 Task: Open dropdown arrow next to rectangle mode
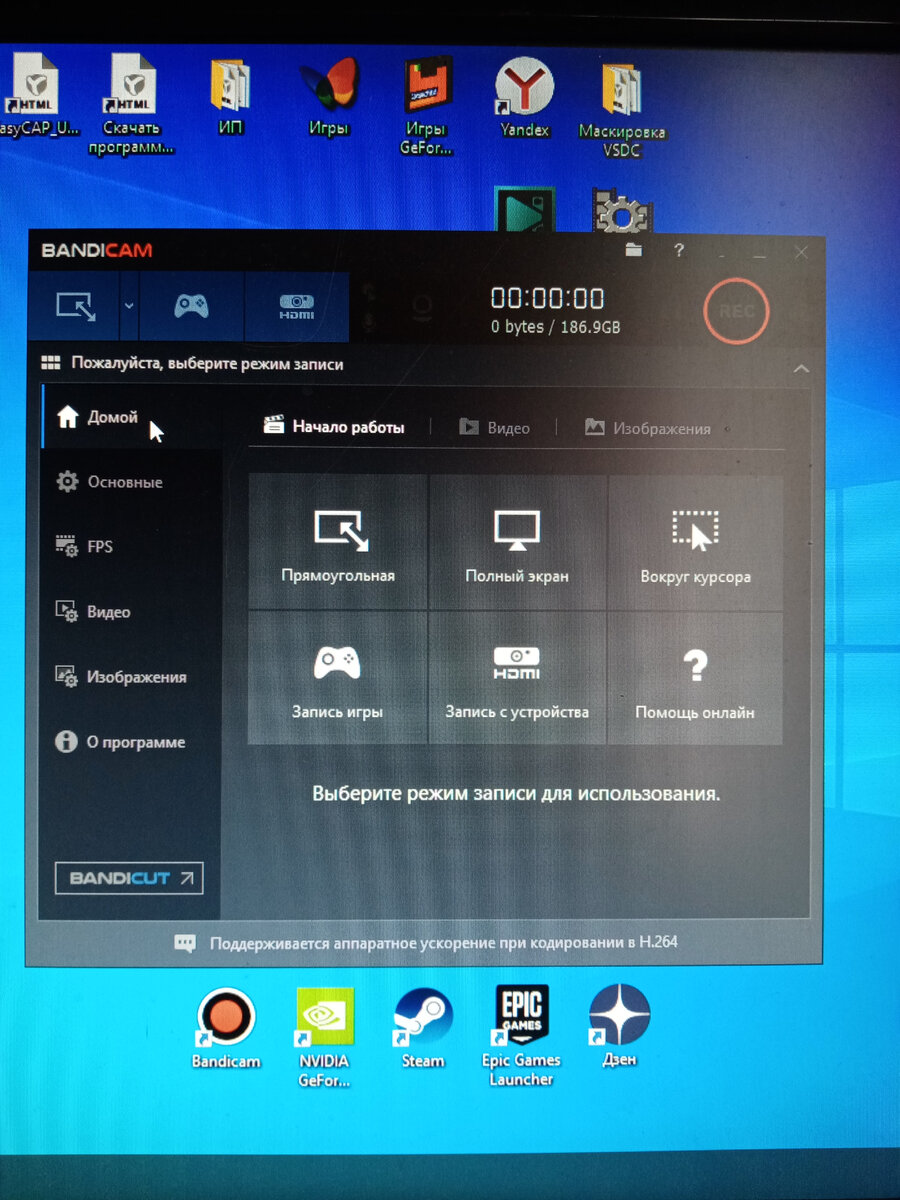tap(128, 306)
